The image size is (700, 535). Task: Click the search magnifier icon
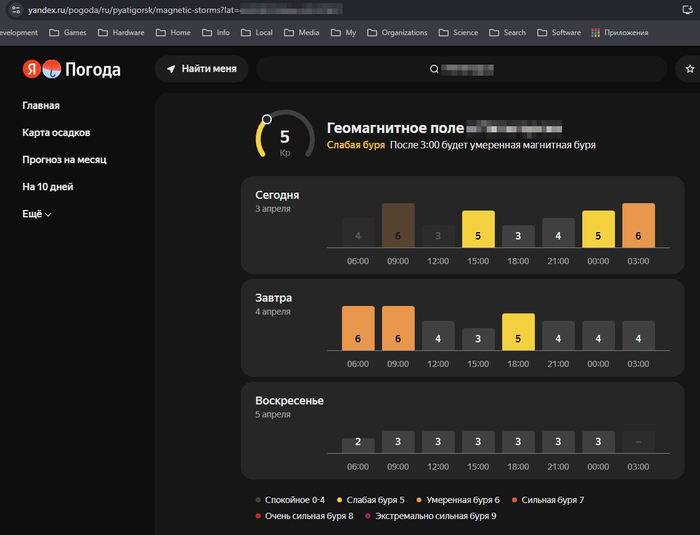tap(434, 69)
